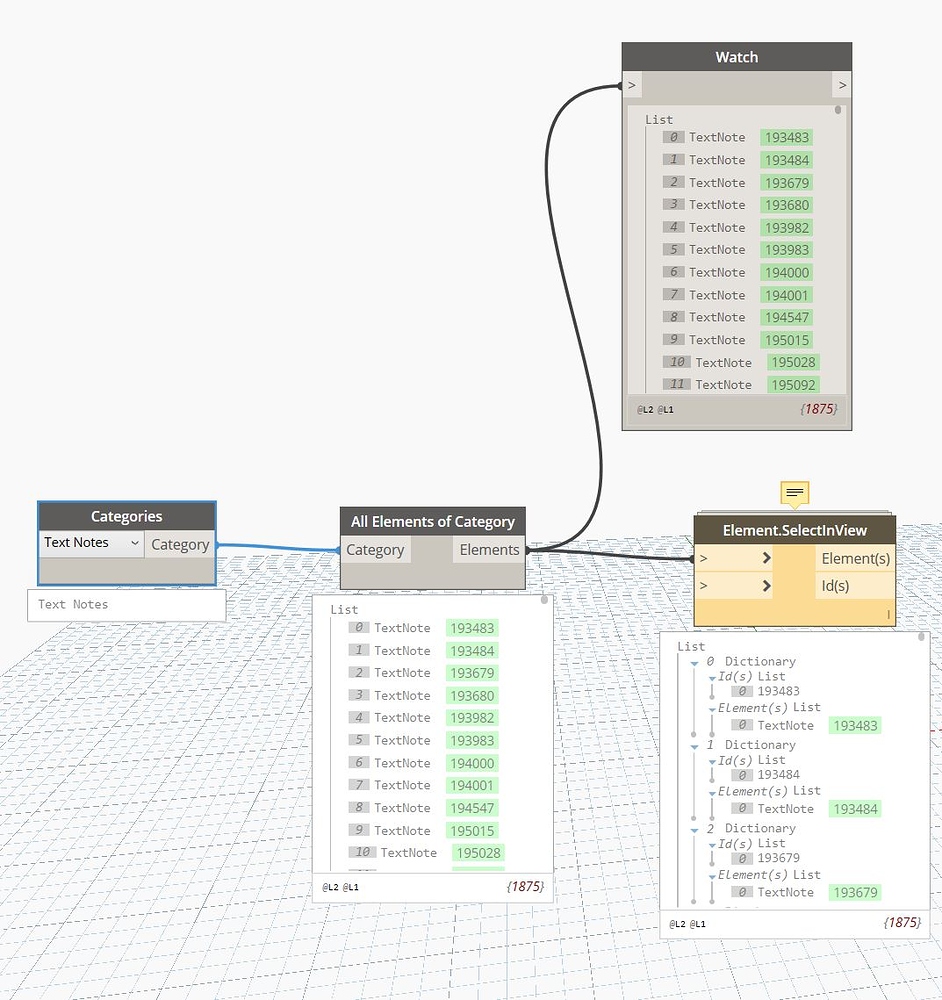Click the Watch node's output port
This screenshot has width=942, height=1000.
pos(842,86)
